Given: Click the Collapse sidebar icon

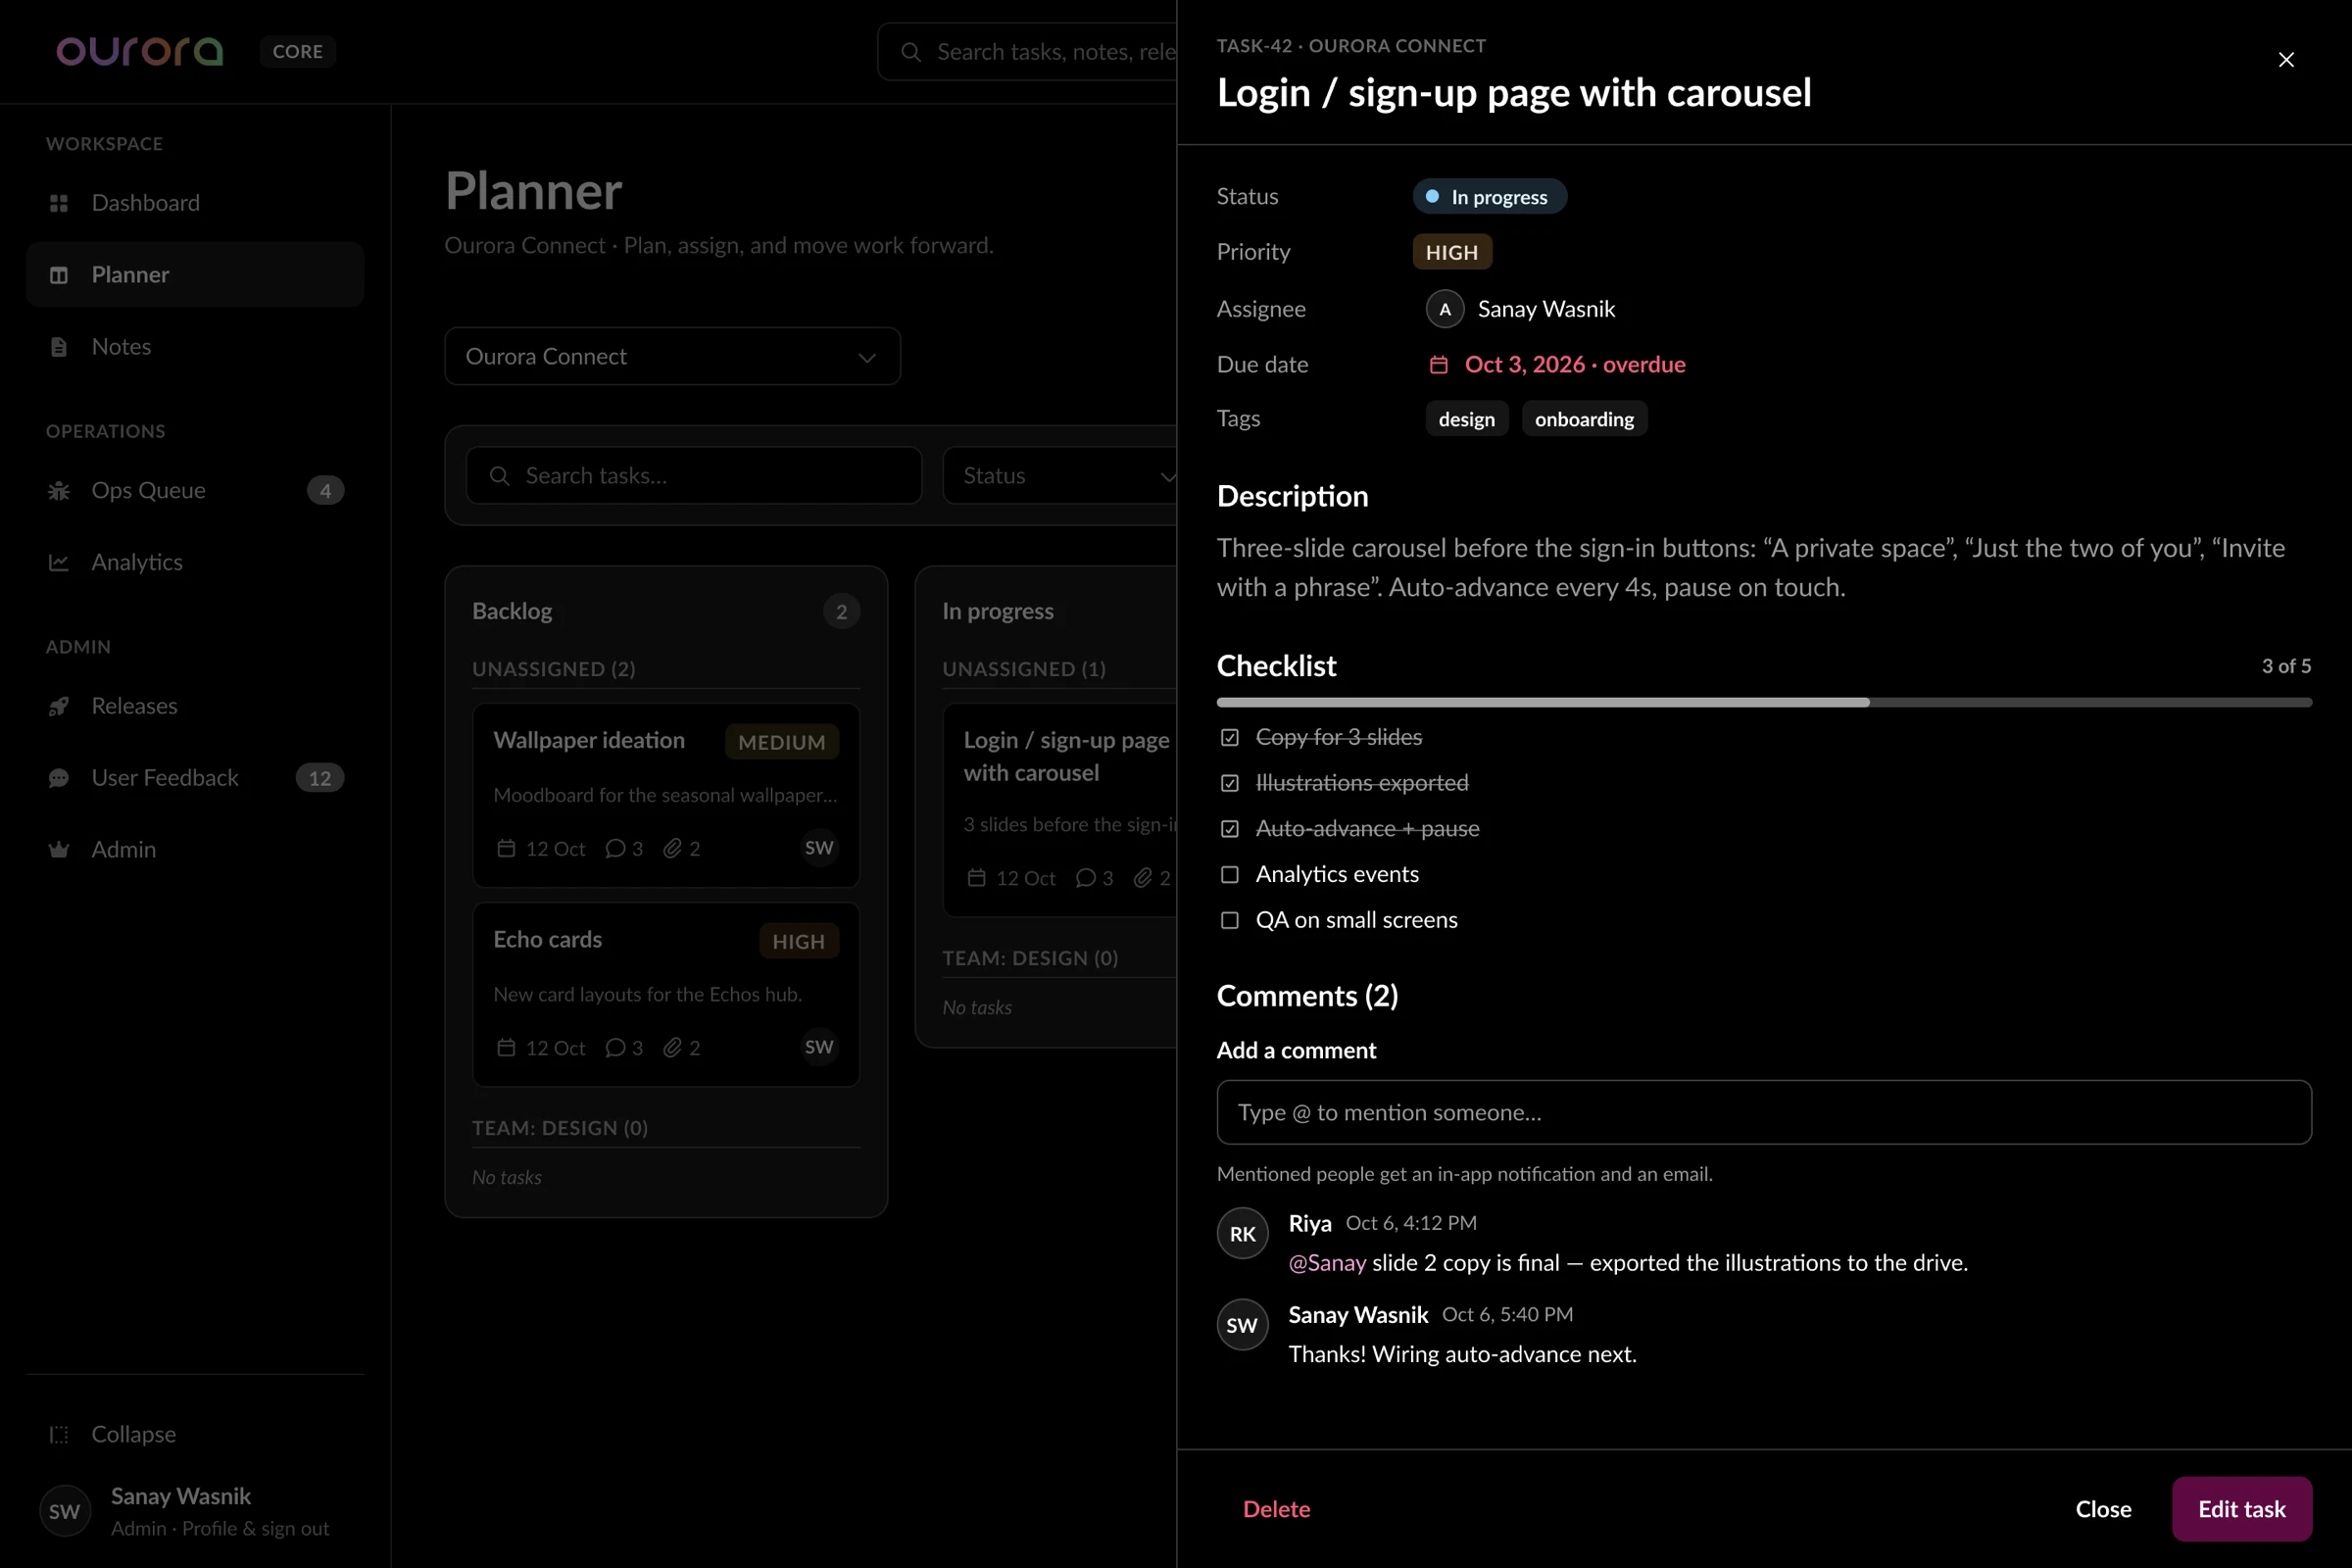Looking at the screenshot, I should 59,1434.
